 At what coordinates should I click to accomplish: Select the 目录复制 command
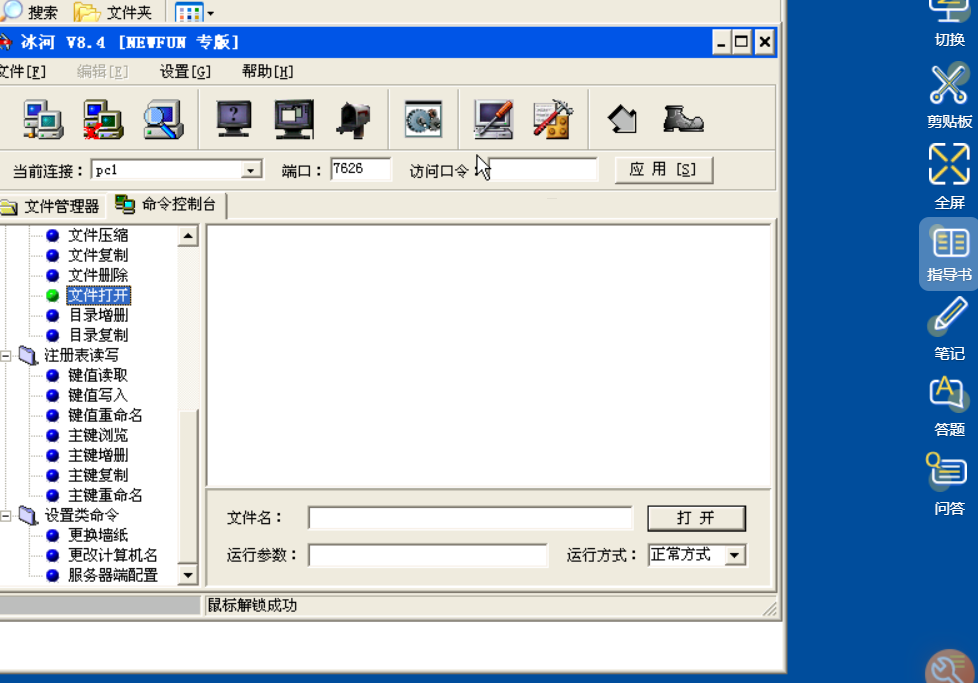[98, 335]
